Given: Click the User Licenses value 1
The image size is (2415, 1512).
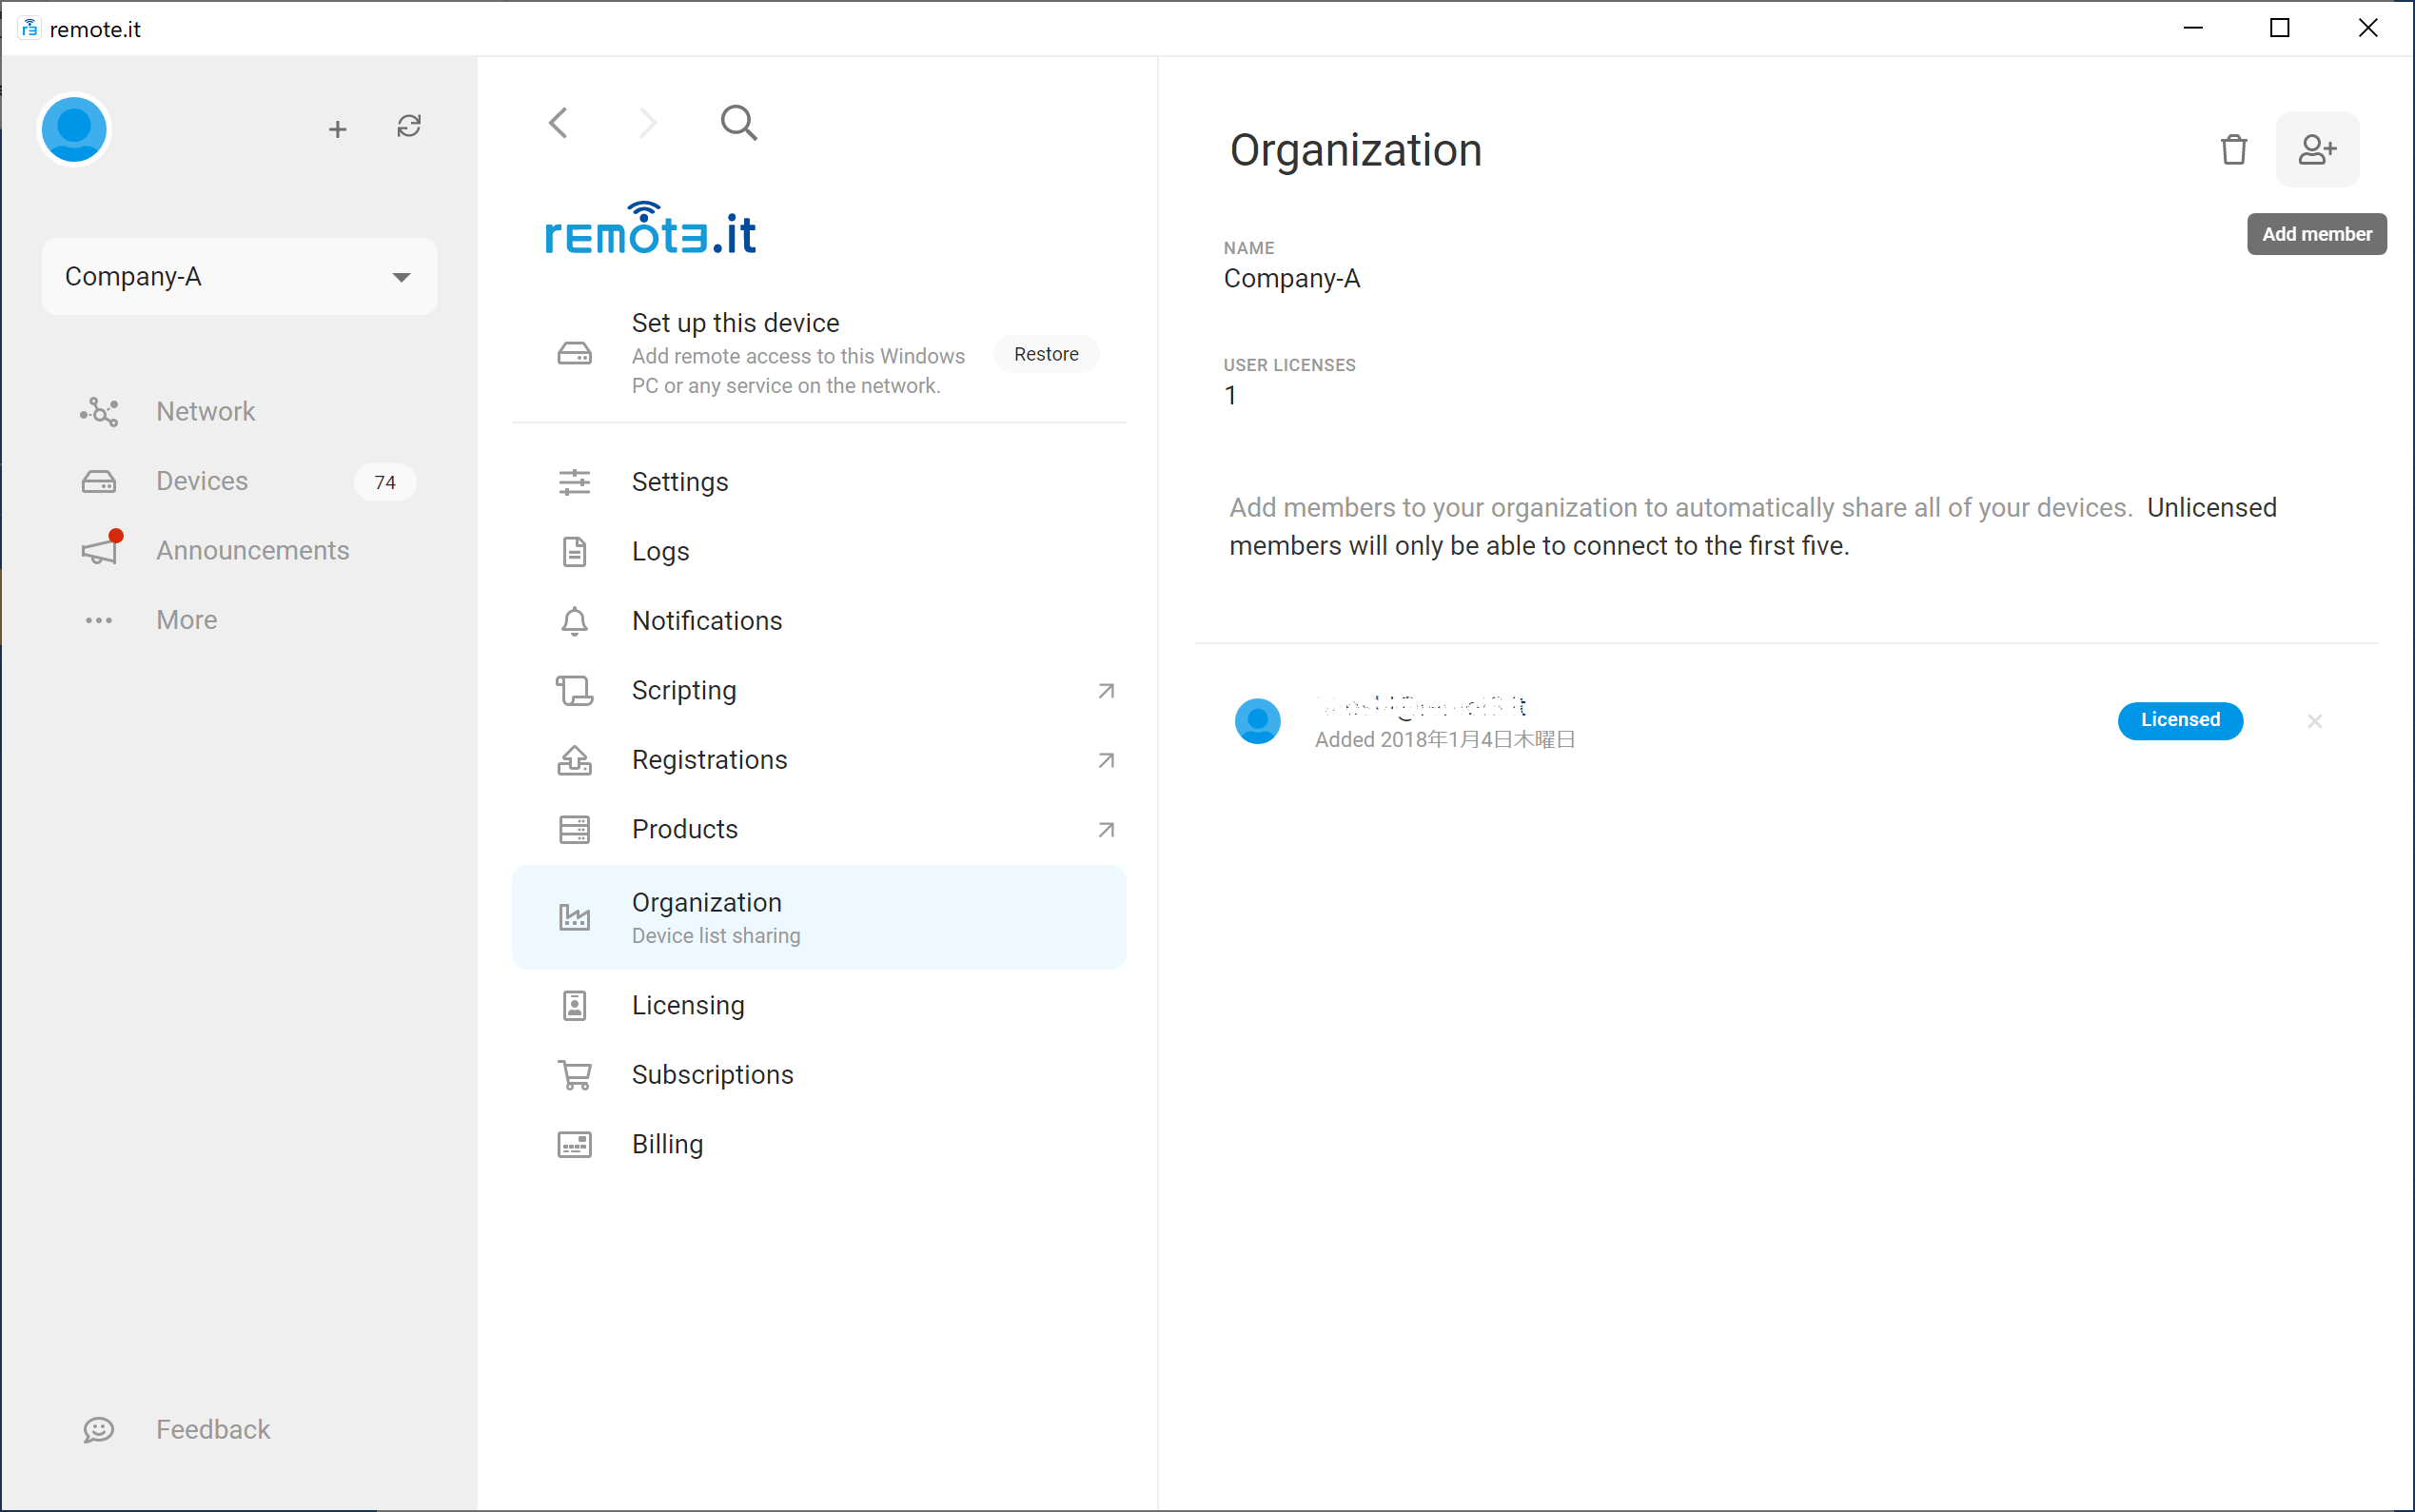Looking at the screenshot, I should [x=1230, y=395].
